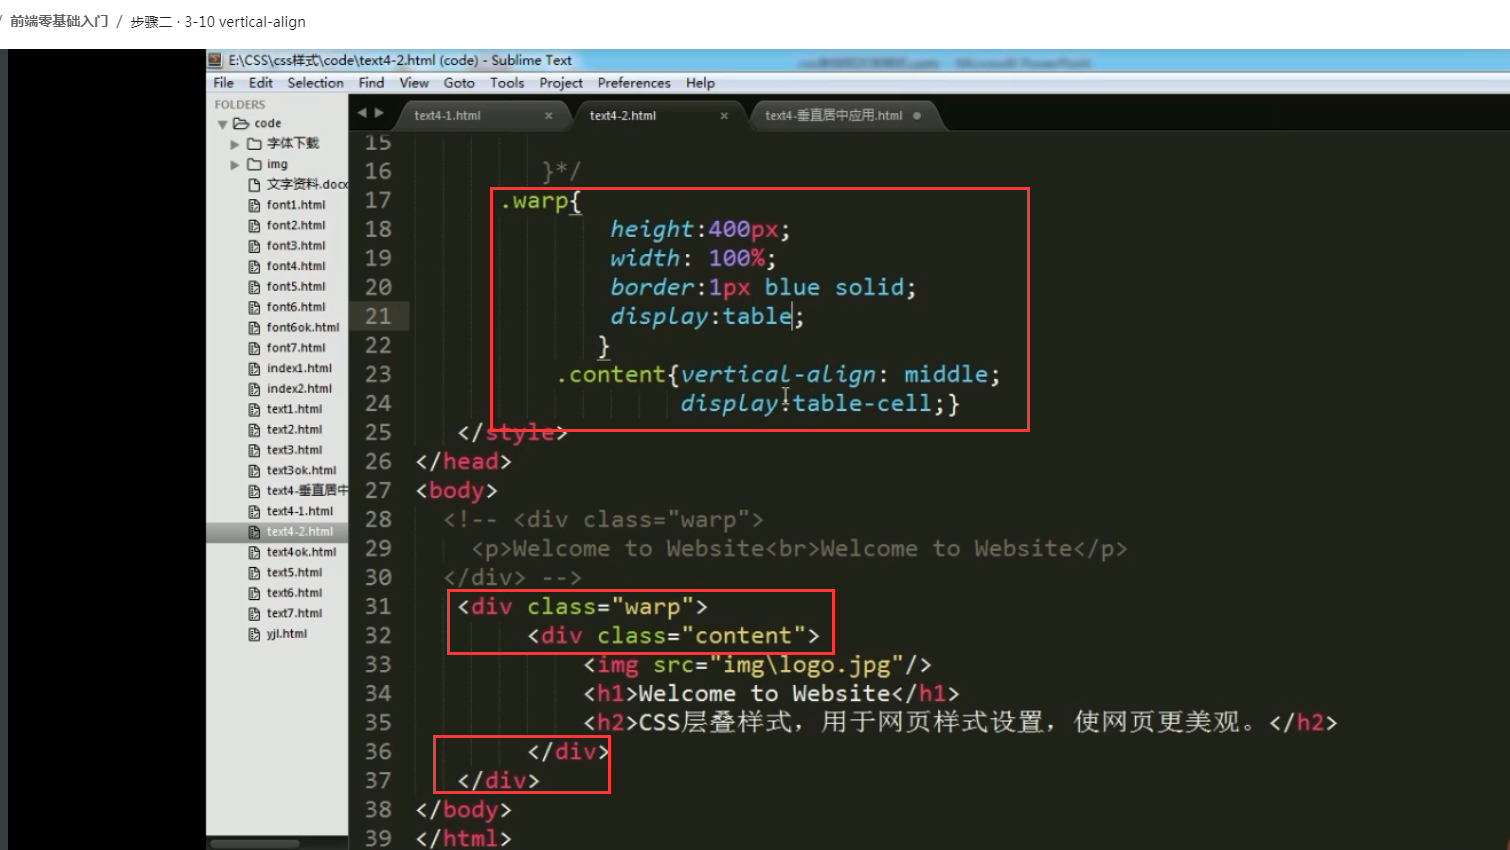Screen dimensions: 1510x850
Task: Open the View menu
Action: click(414, 83)
